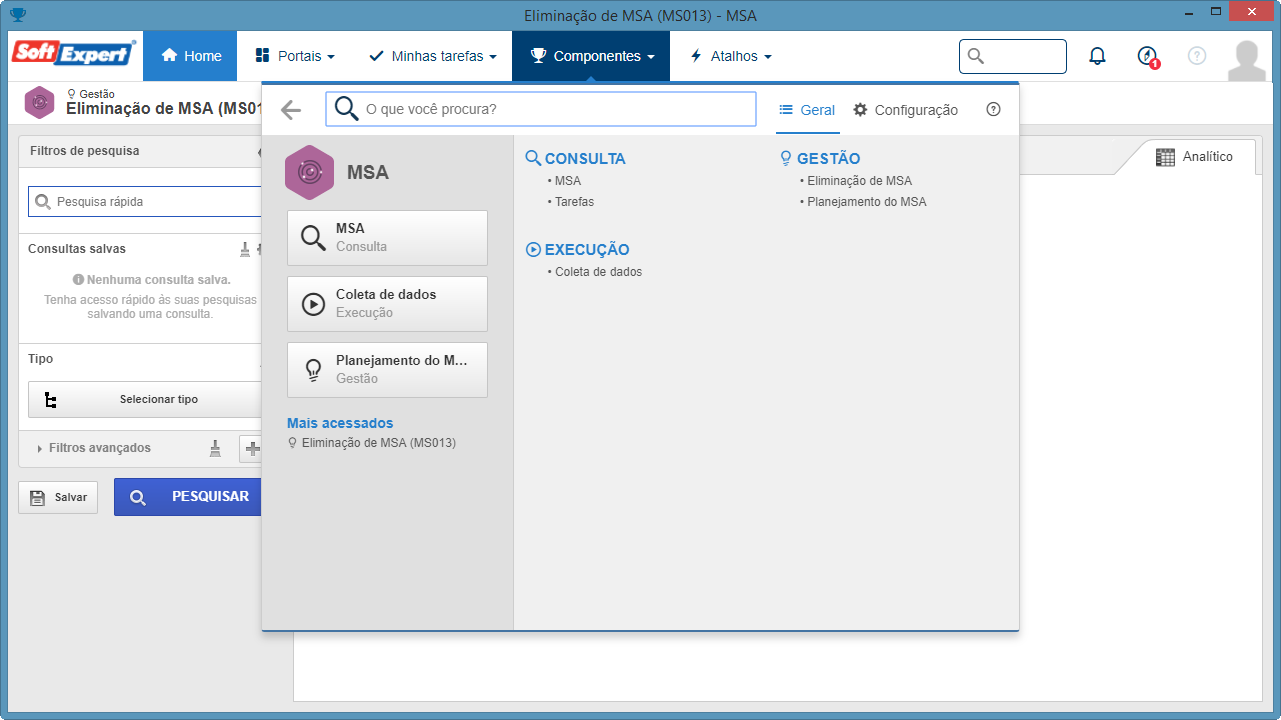The height and width of the screenshot is (720, 1281).
Task: Click the PESQUISAR button
Action: [188, 497]
